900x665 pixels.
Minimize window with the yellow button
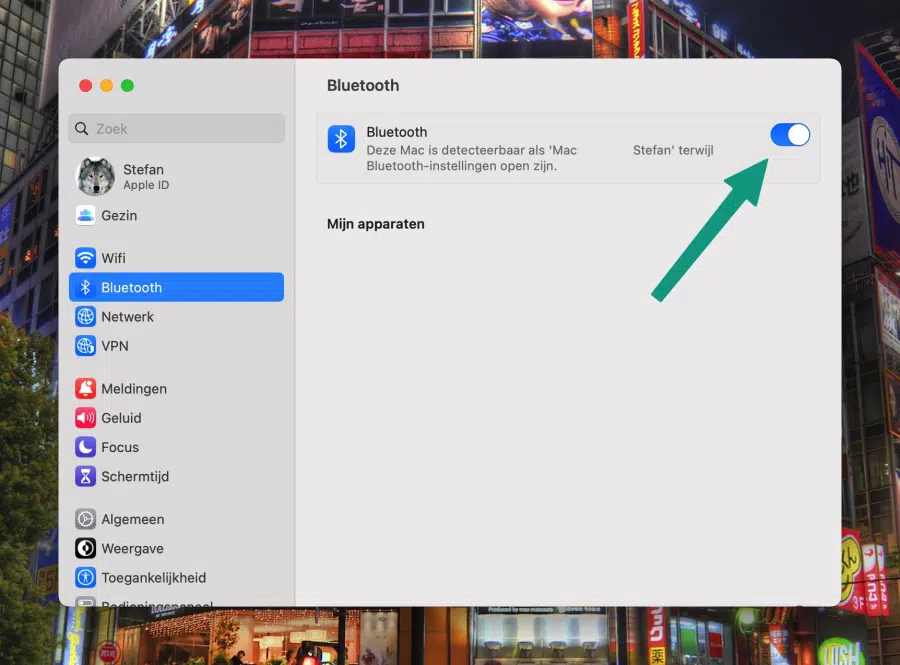point(107,85)
